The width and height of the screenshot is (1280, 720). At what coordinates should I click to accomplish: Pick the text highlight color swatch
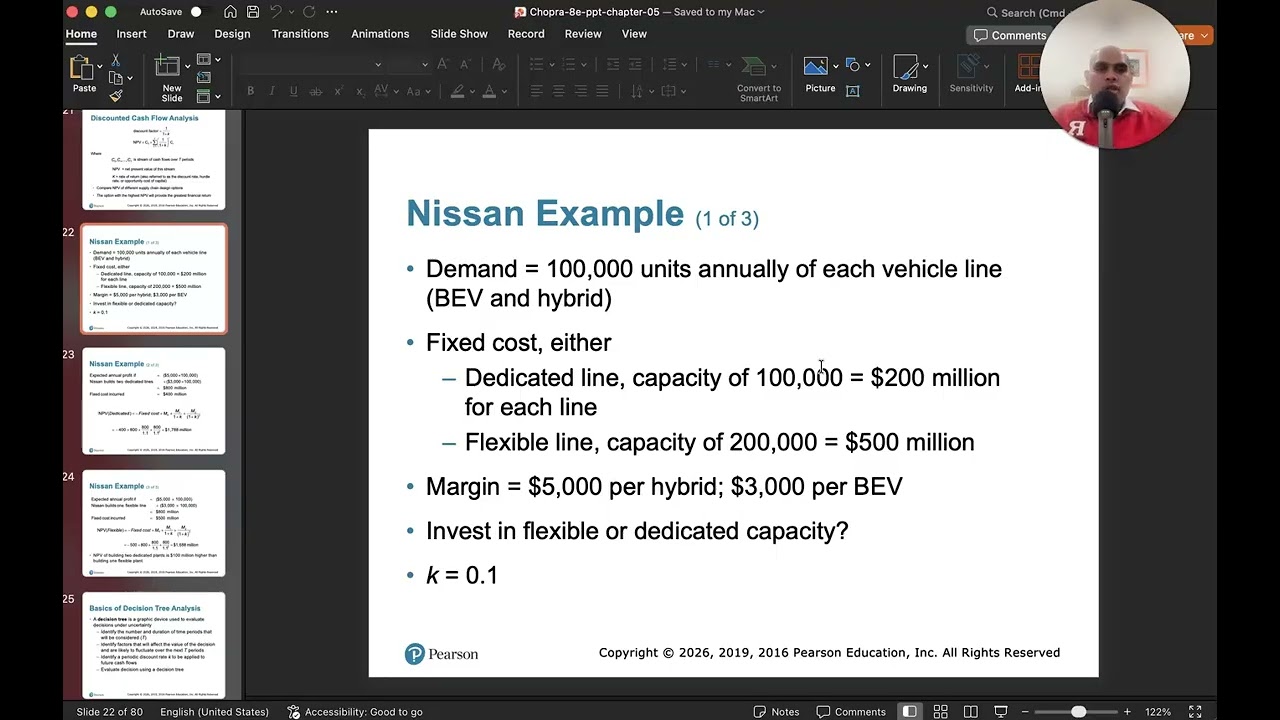[457, 91]
